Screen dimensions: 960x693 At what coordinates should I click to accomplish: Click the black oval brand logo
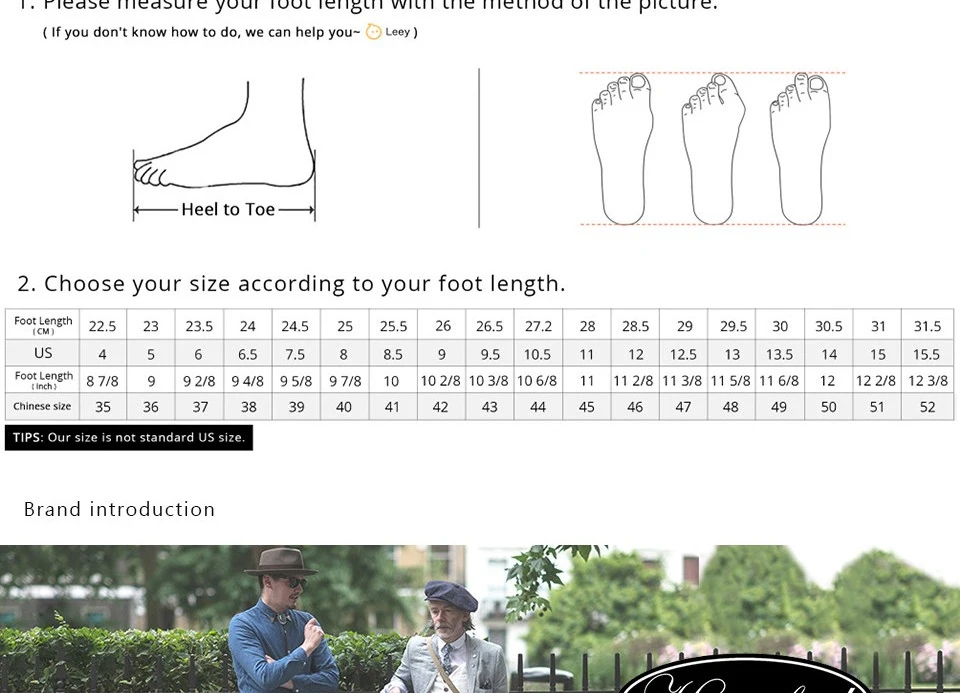tap(744, 674)
